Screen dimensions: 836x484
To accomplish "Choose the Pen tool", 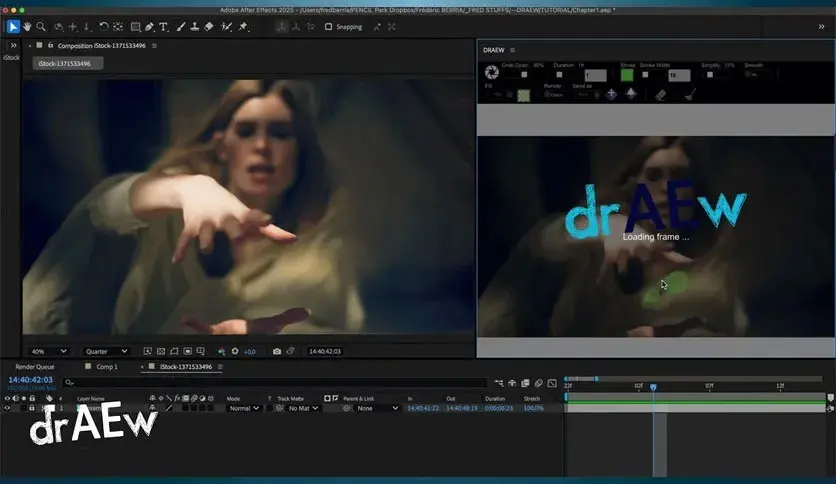I will 150,27.
